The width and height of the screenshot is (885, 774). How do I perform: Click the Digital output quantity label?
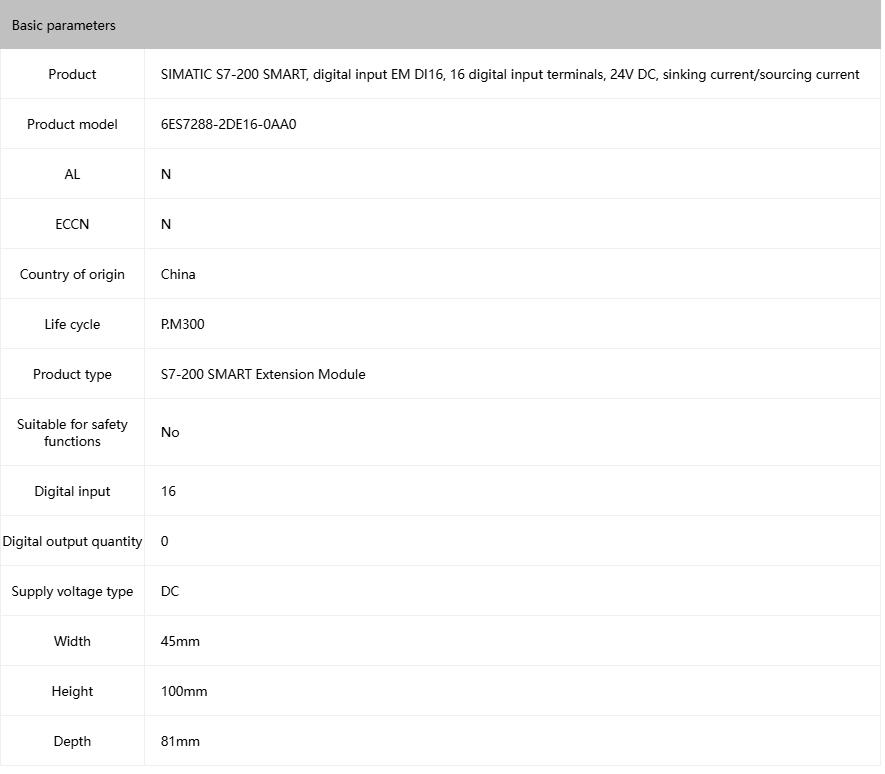(72, 541)
